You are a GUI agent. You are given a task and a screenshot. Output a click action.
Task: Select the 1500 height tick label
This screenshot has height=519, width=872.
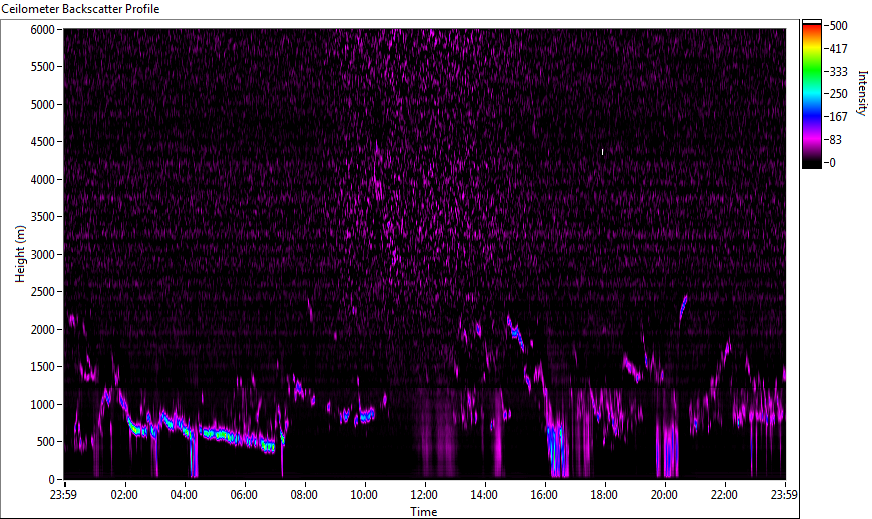[x=43, y=367]
